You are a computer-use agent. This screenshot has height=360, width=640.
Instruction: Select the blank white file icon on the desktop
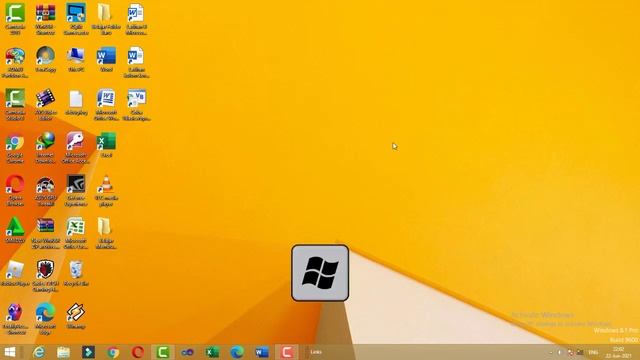pos(76,102)
